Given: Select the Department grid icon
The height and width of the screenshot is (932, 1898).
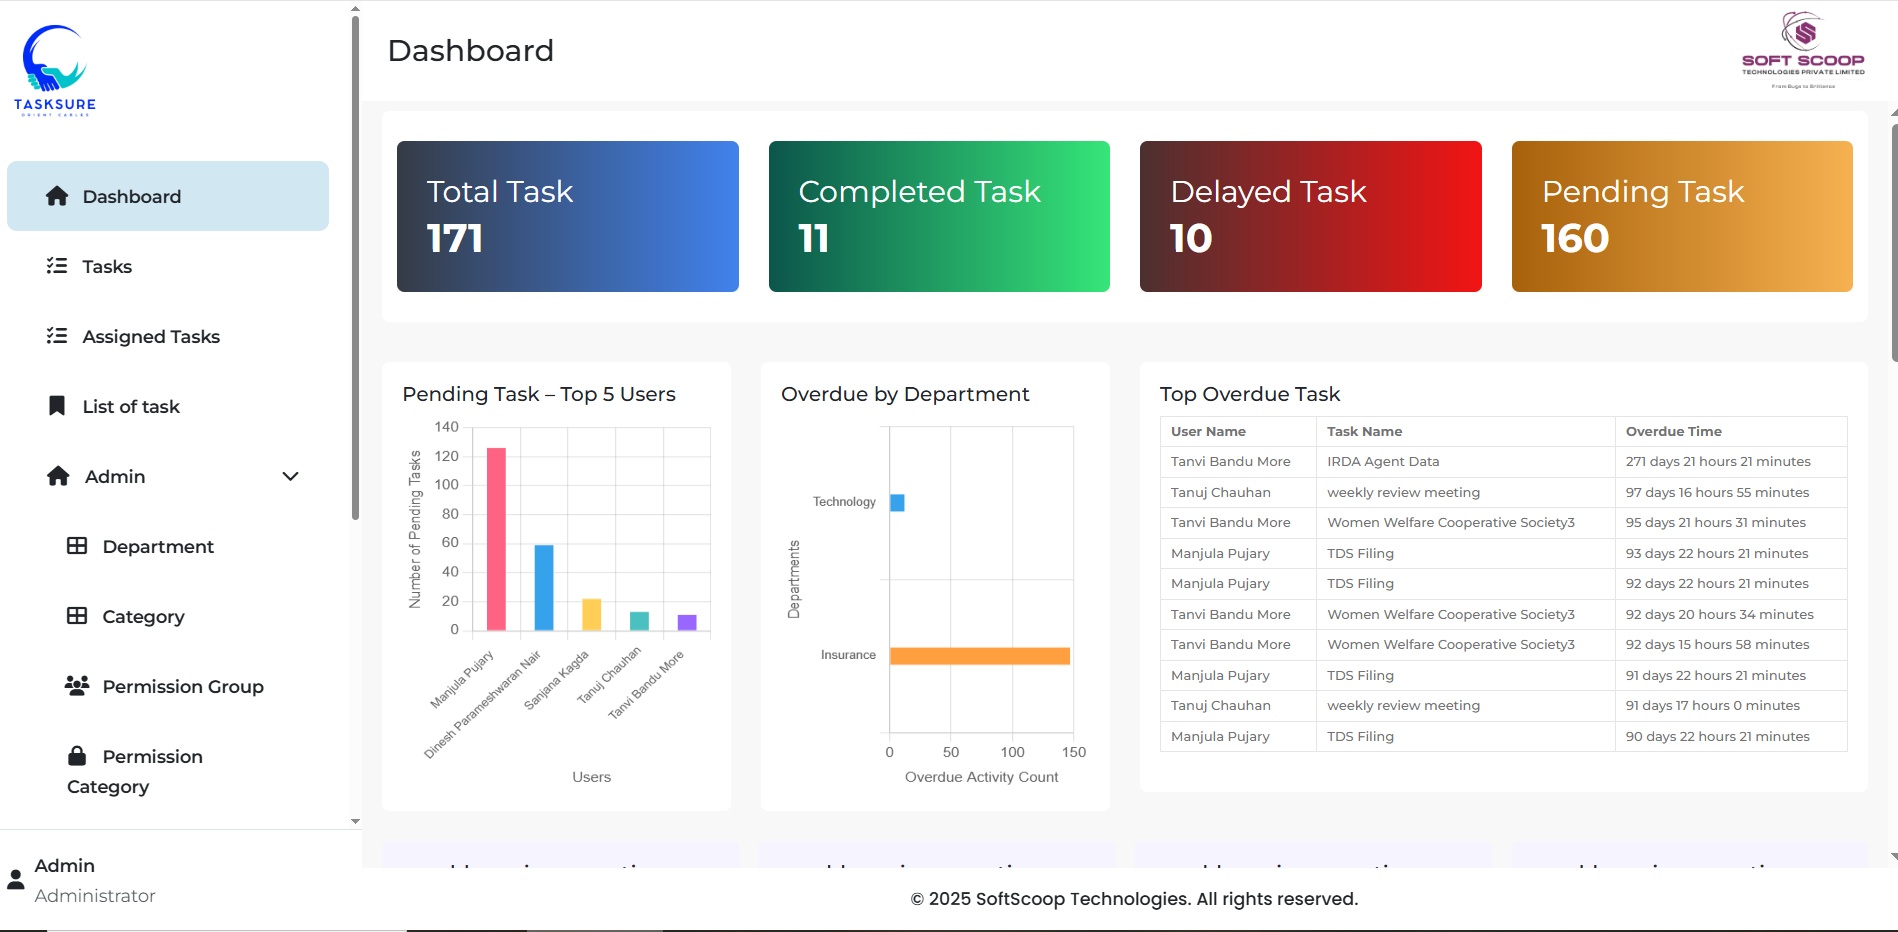Looking at the screenshot, I should click(x=76, y=546).
